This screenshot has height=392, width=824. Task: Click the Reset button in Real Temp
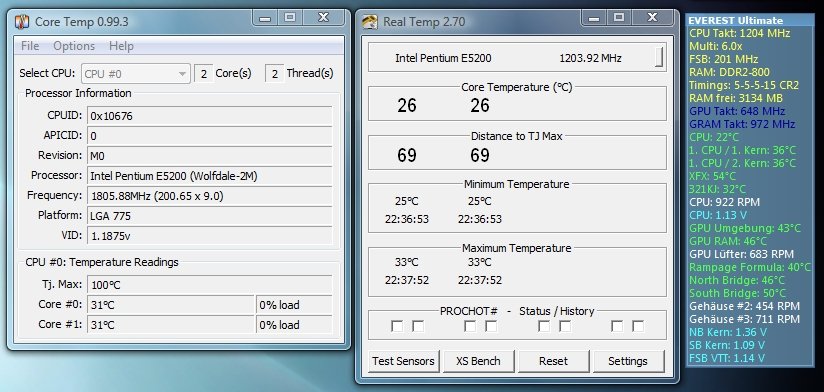(x=553, y=361)
